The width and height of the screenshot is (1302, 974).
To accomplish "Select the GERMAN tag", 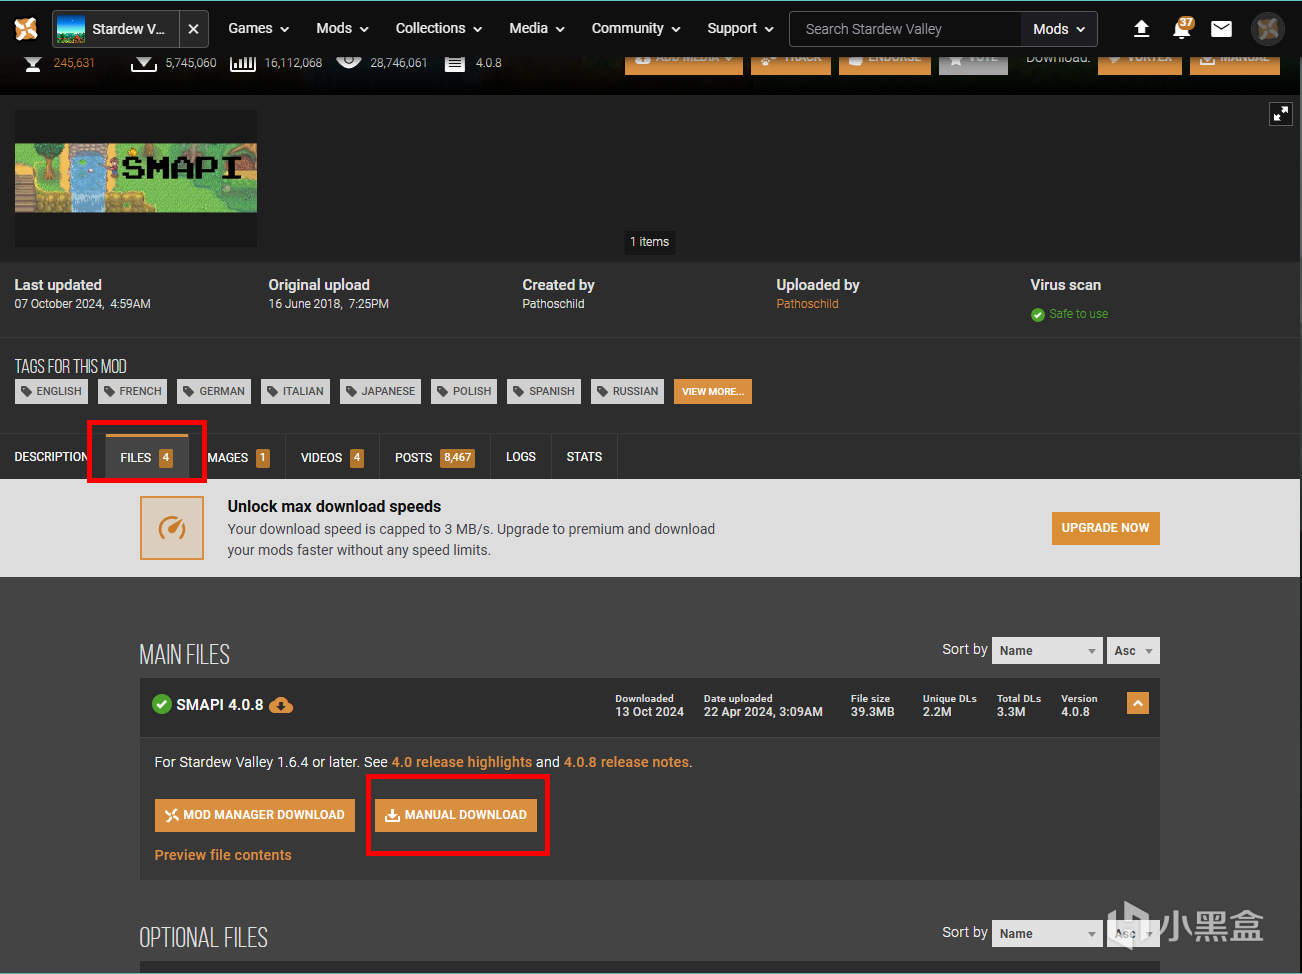I will pyautogui.click(x=214, y=391).
